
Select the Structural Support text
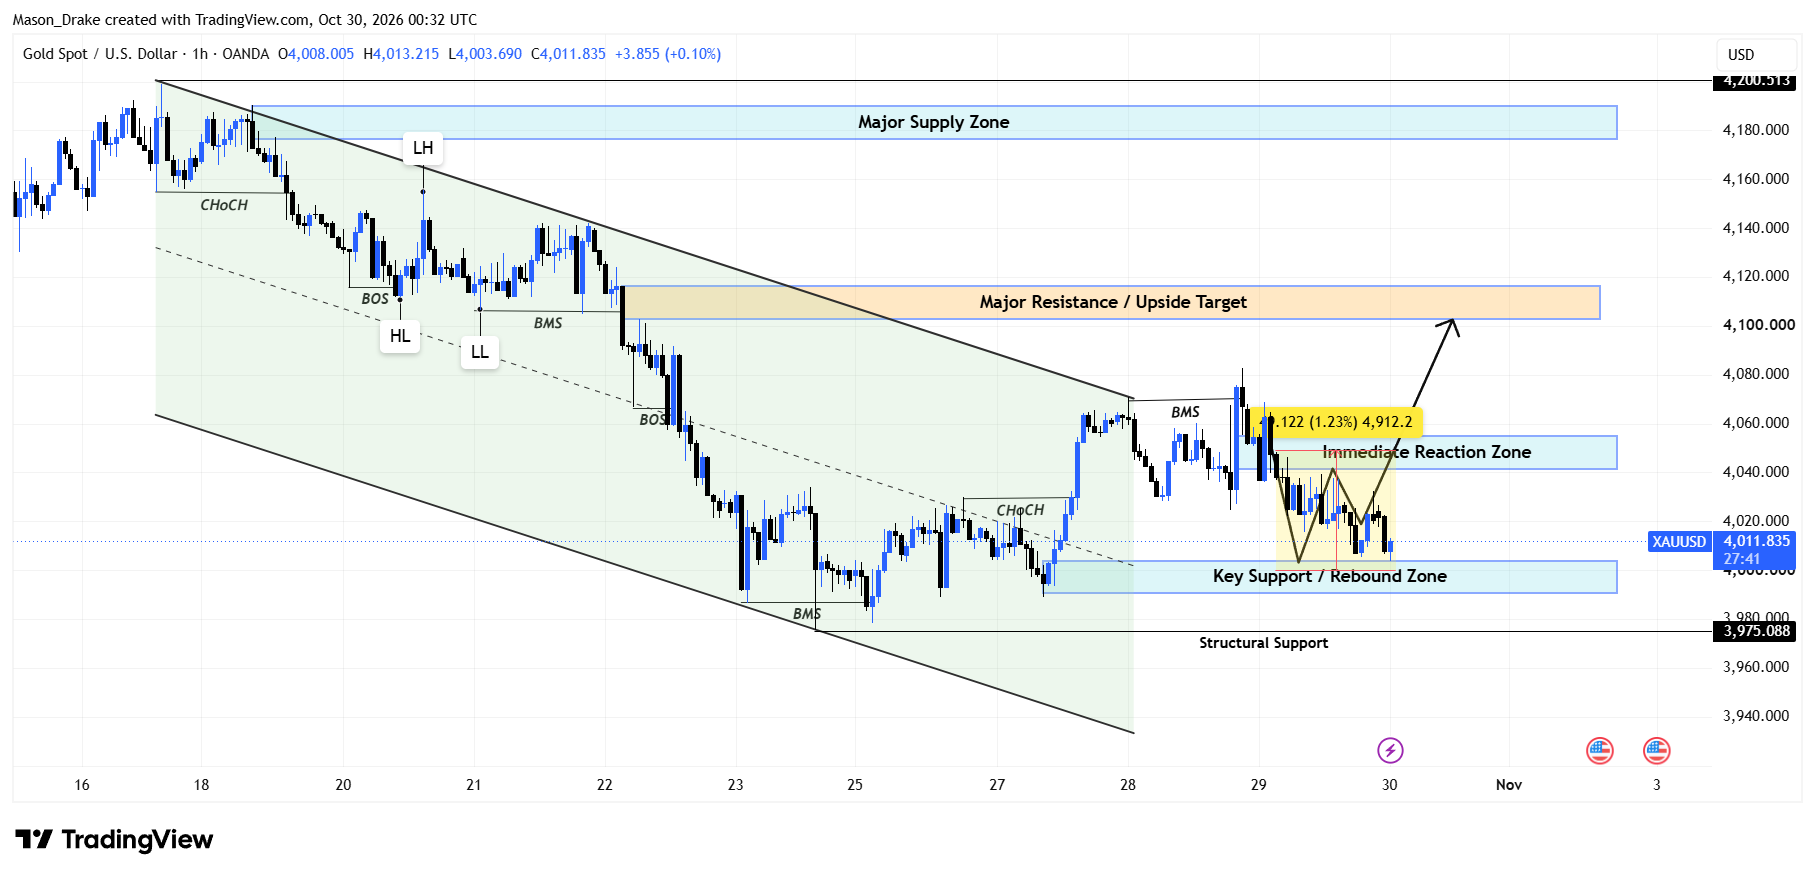(x=1264, y=643)
